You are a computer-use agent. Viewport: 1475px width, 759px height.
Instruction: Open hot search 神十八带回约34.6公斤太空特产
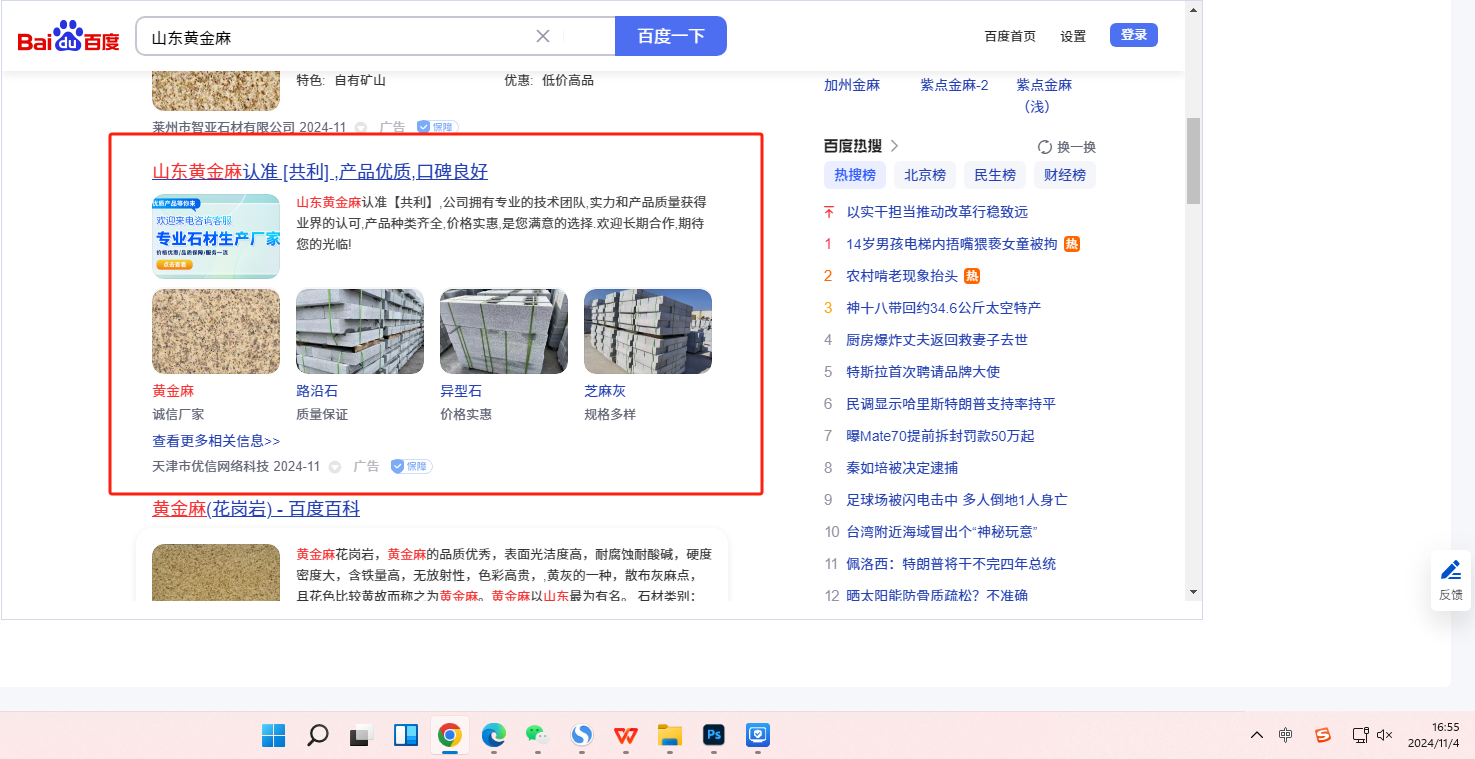click(x=944, y=308)
